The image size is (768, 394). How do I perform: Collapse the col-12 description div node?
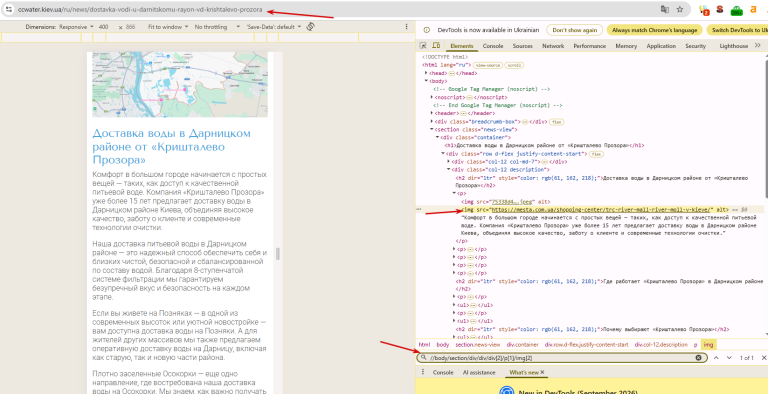448,170
